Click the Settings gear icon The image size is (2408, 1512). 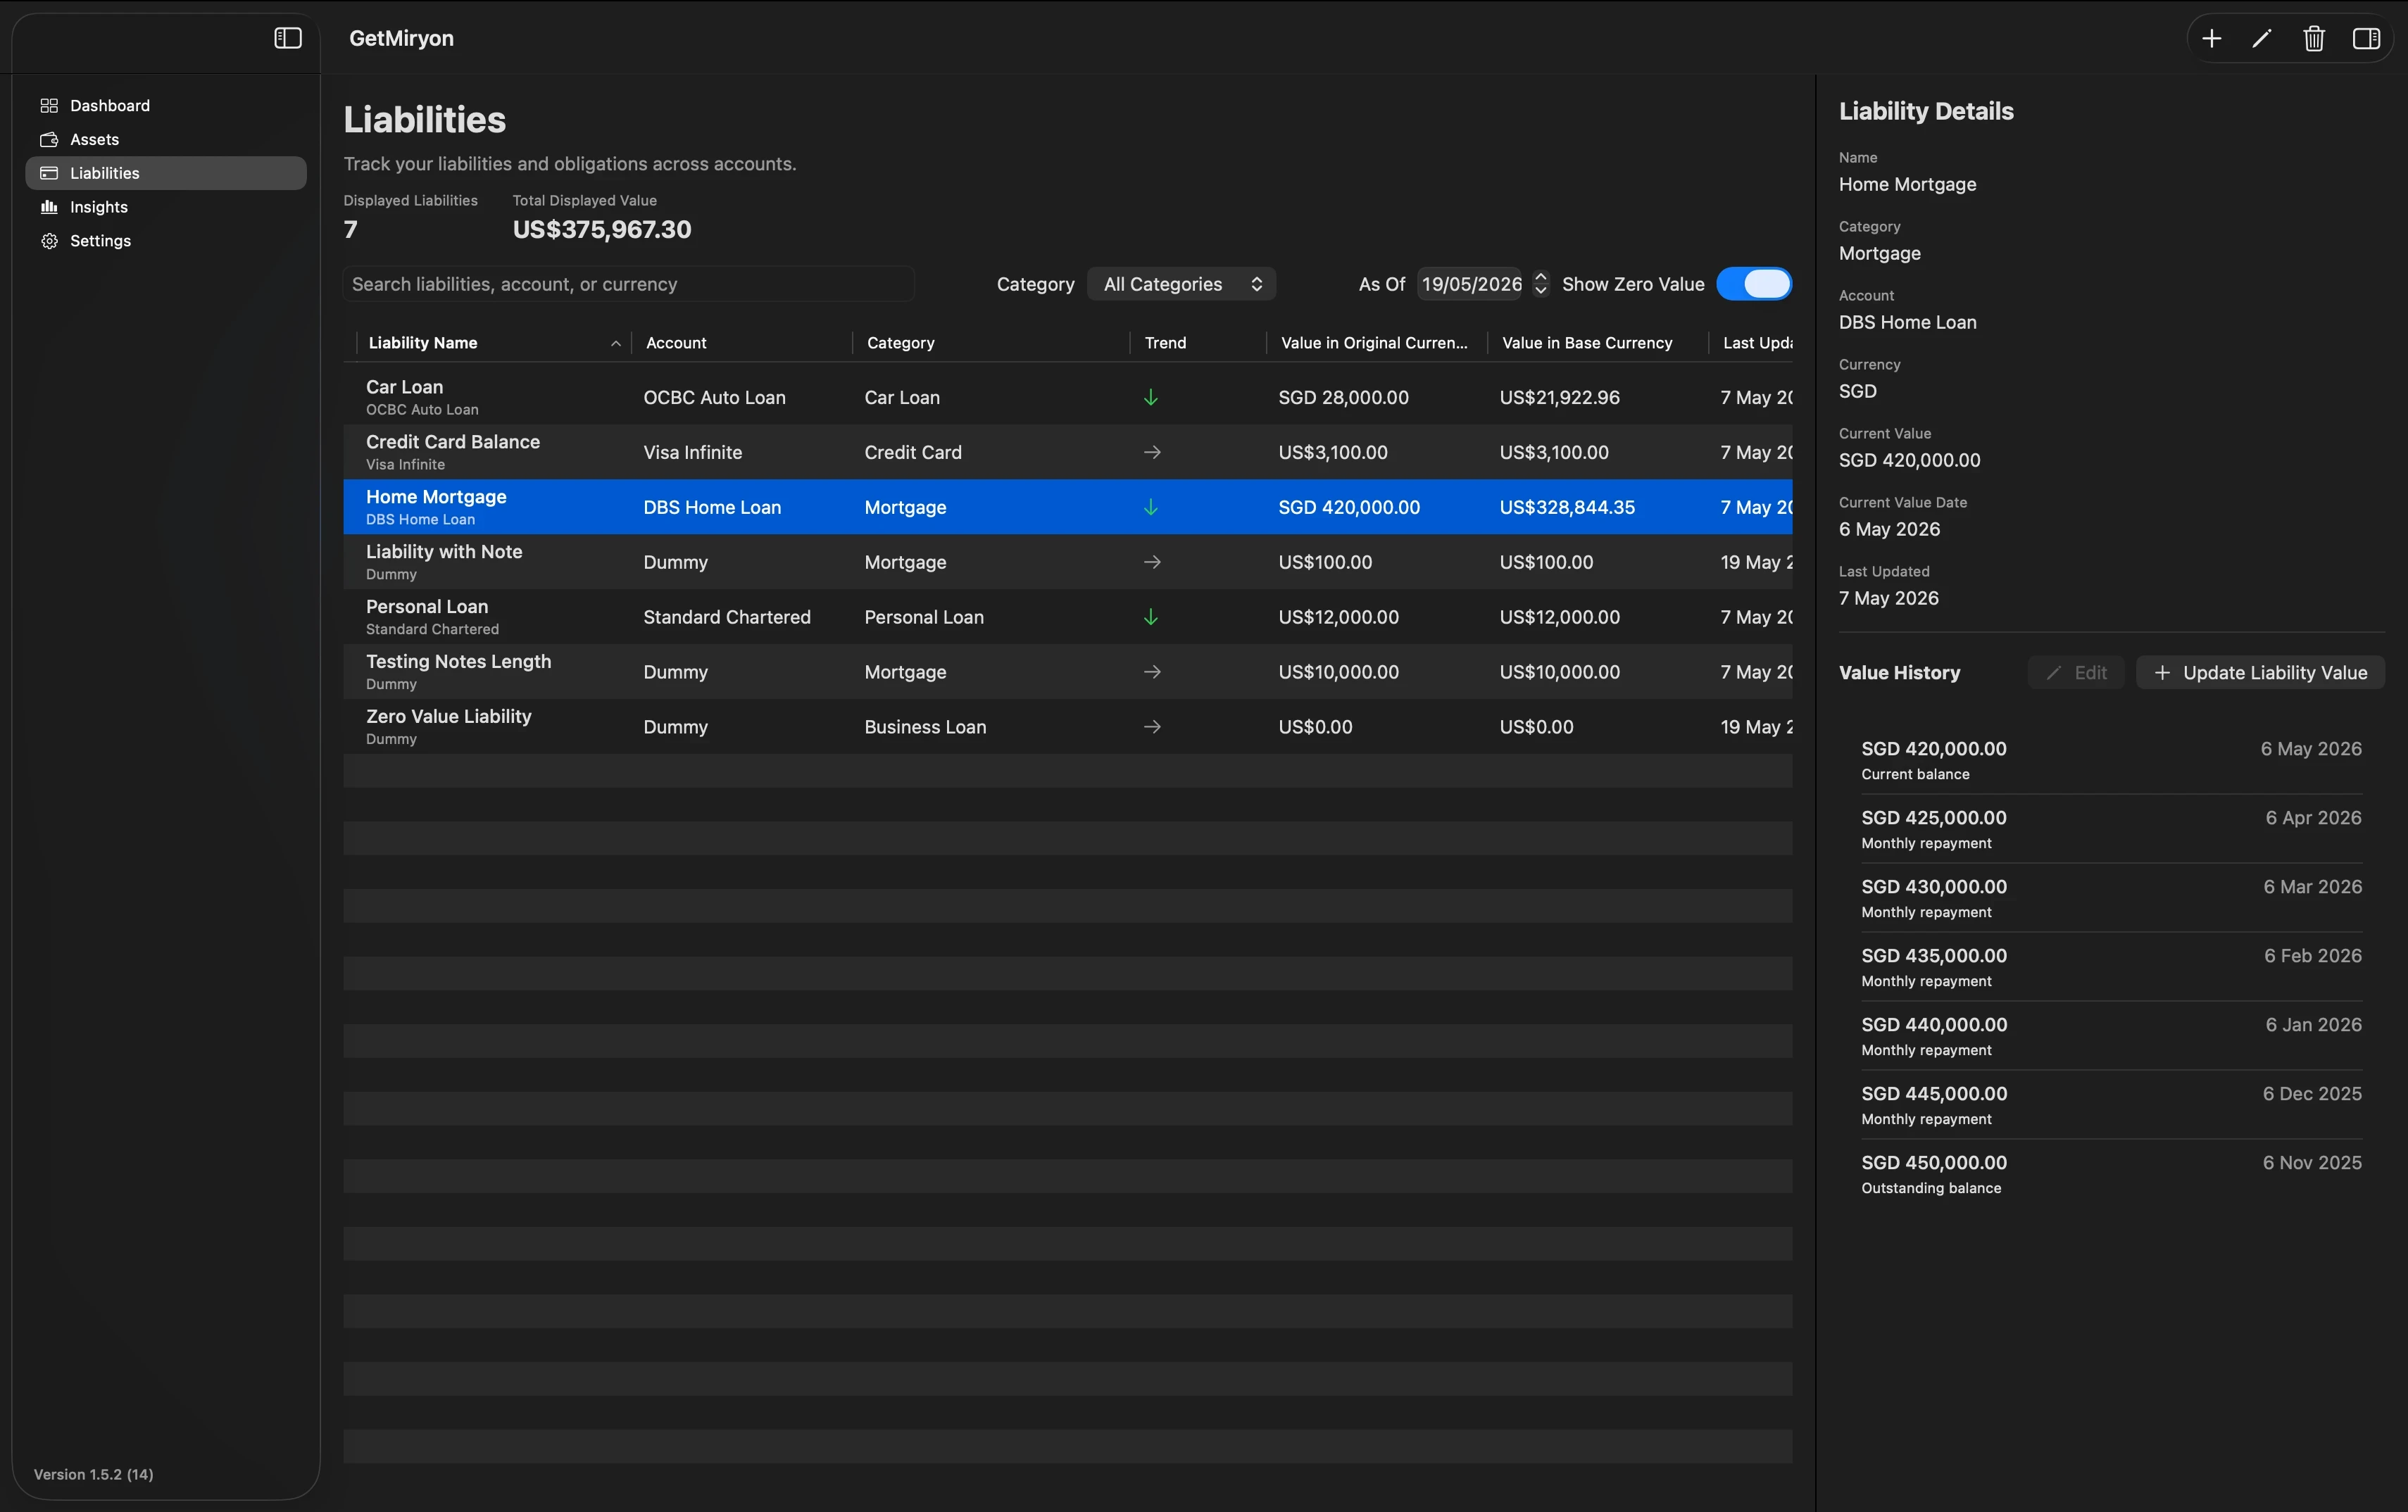tap(49, 241)
